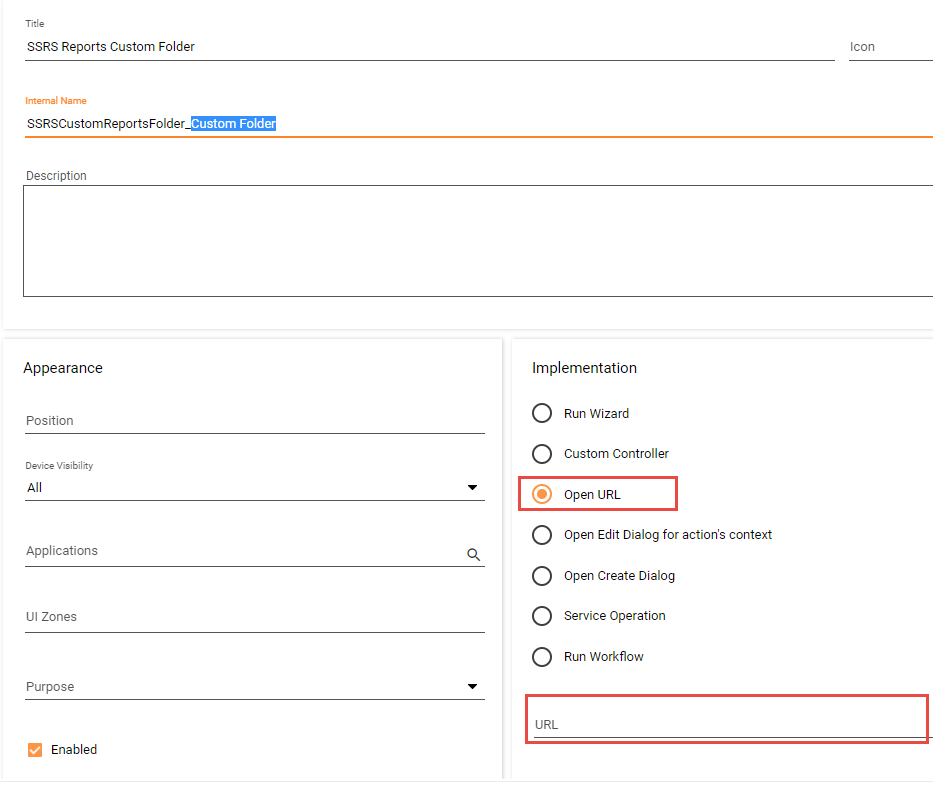This screenshot has width=933, height=786.
Task: Select the Open Create Dialog option
Action: [542, 576]
